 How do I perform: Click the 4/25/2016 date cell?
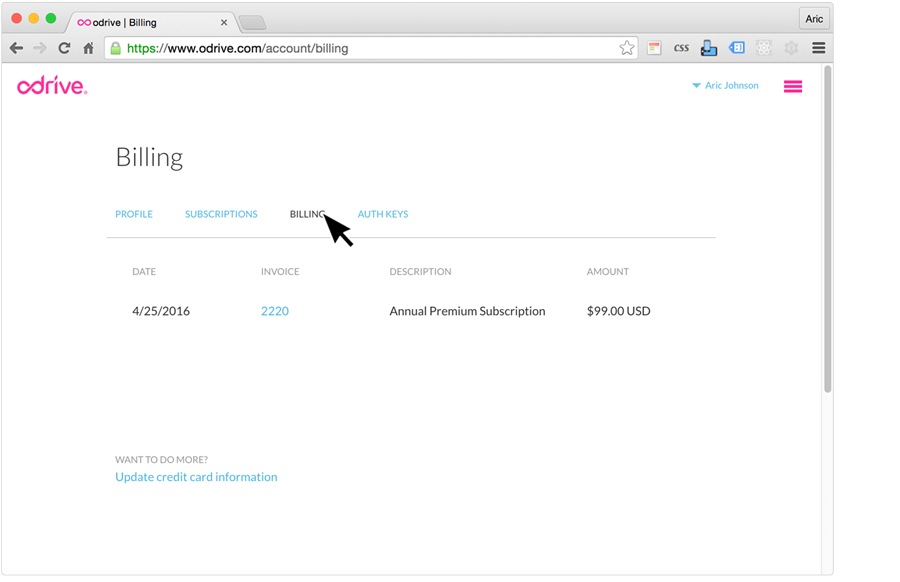pyautogui.click(x=161, y=311)
